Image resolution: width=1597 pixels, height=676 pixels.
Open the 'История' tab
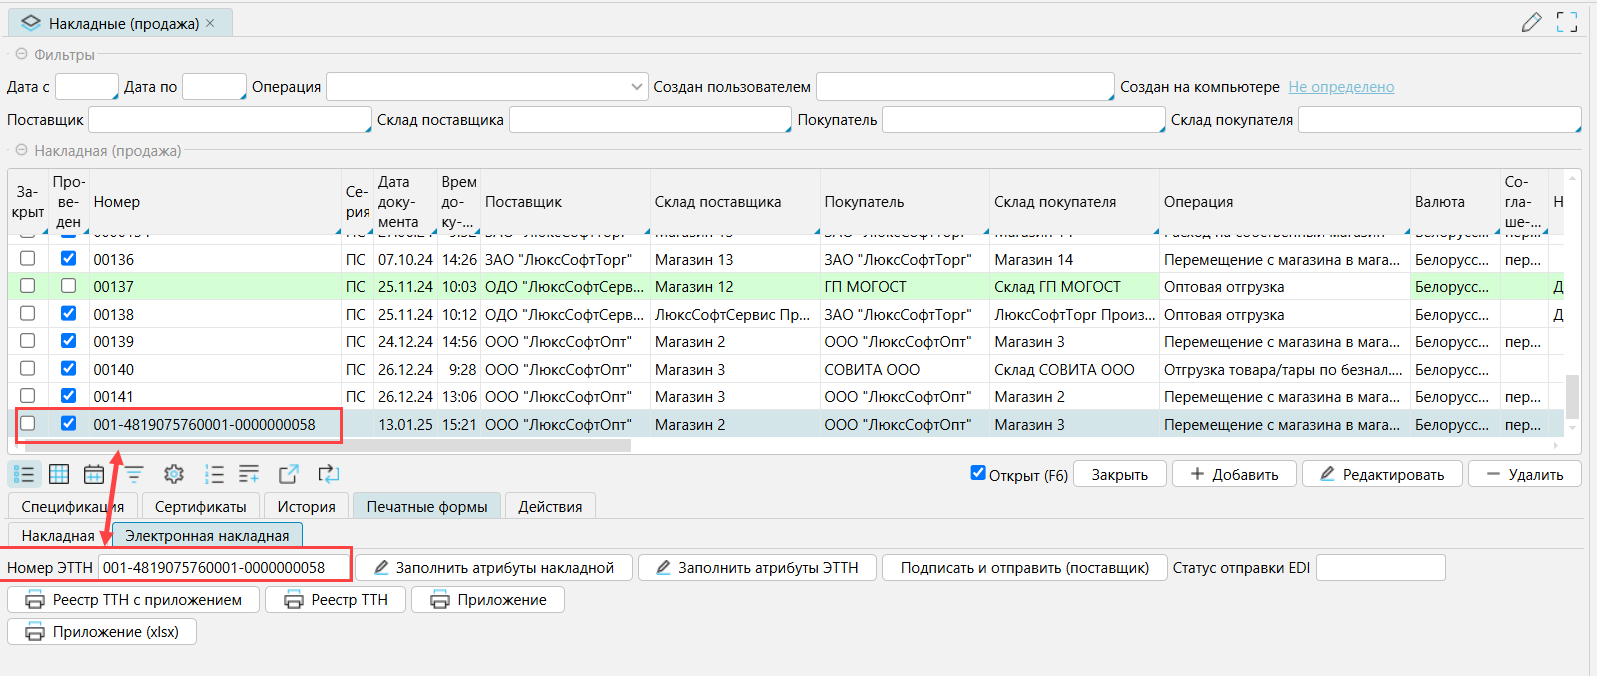pos(306,506)
